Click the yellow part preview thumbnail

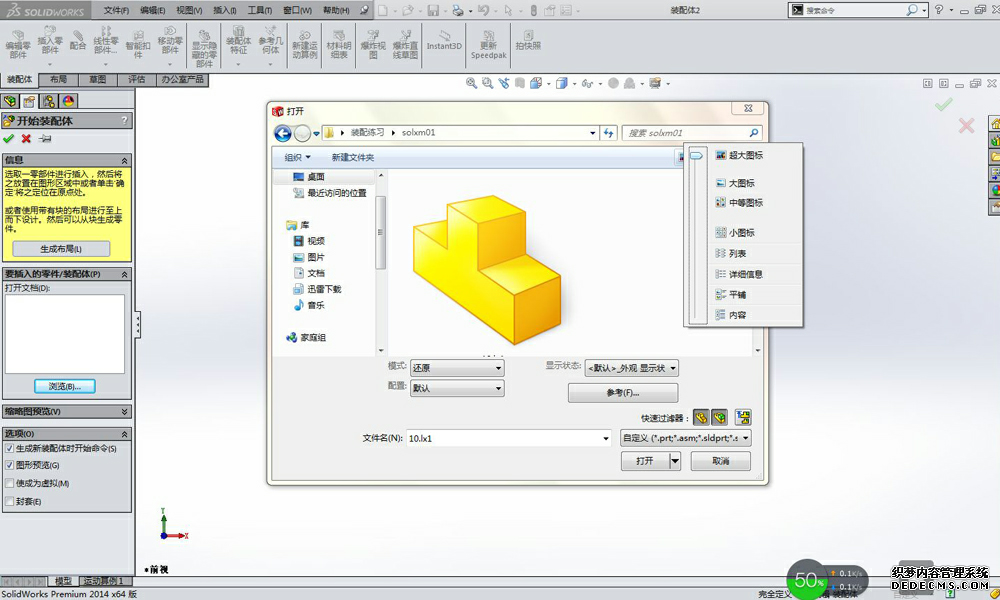pos(488,270)
